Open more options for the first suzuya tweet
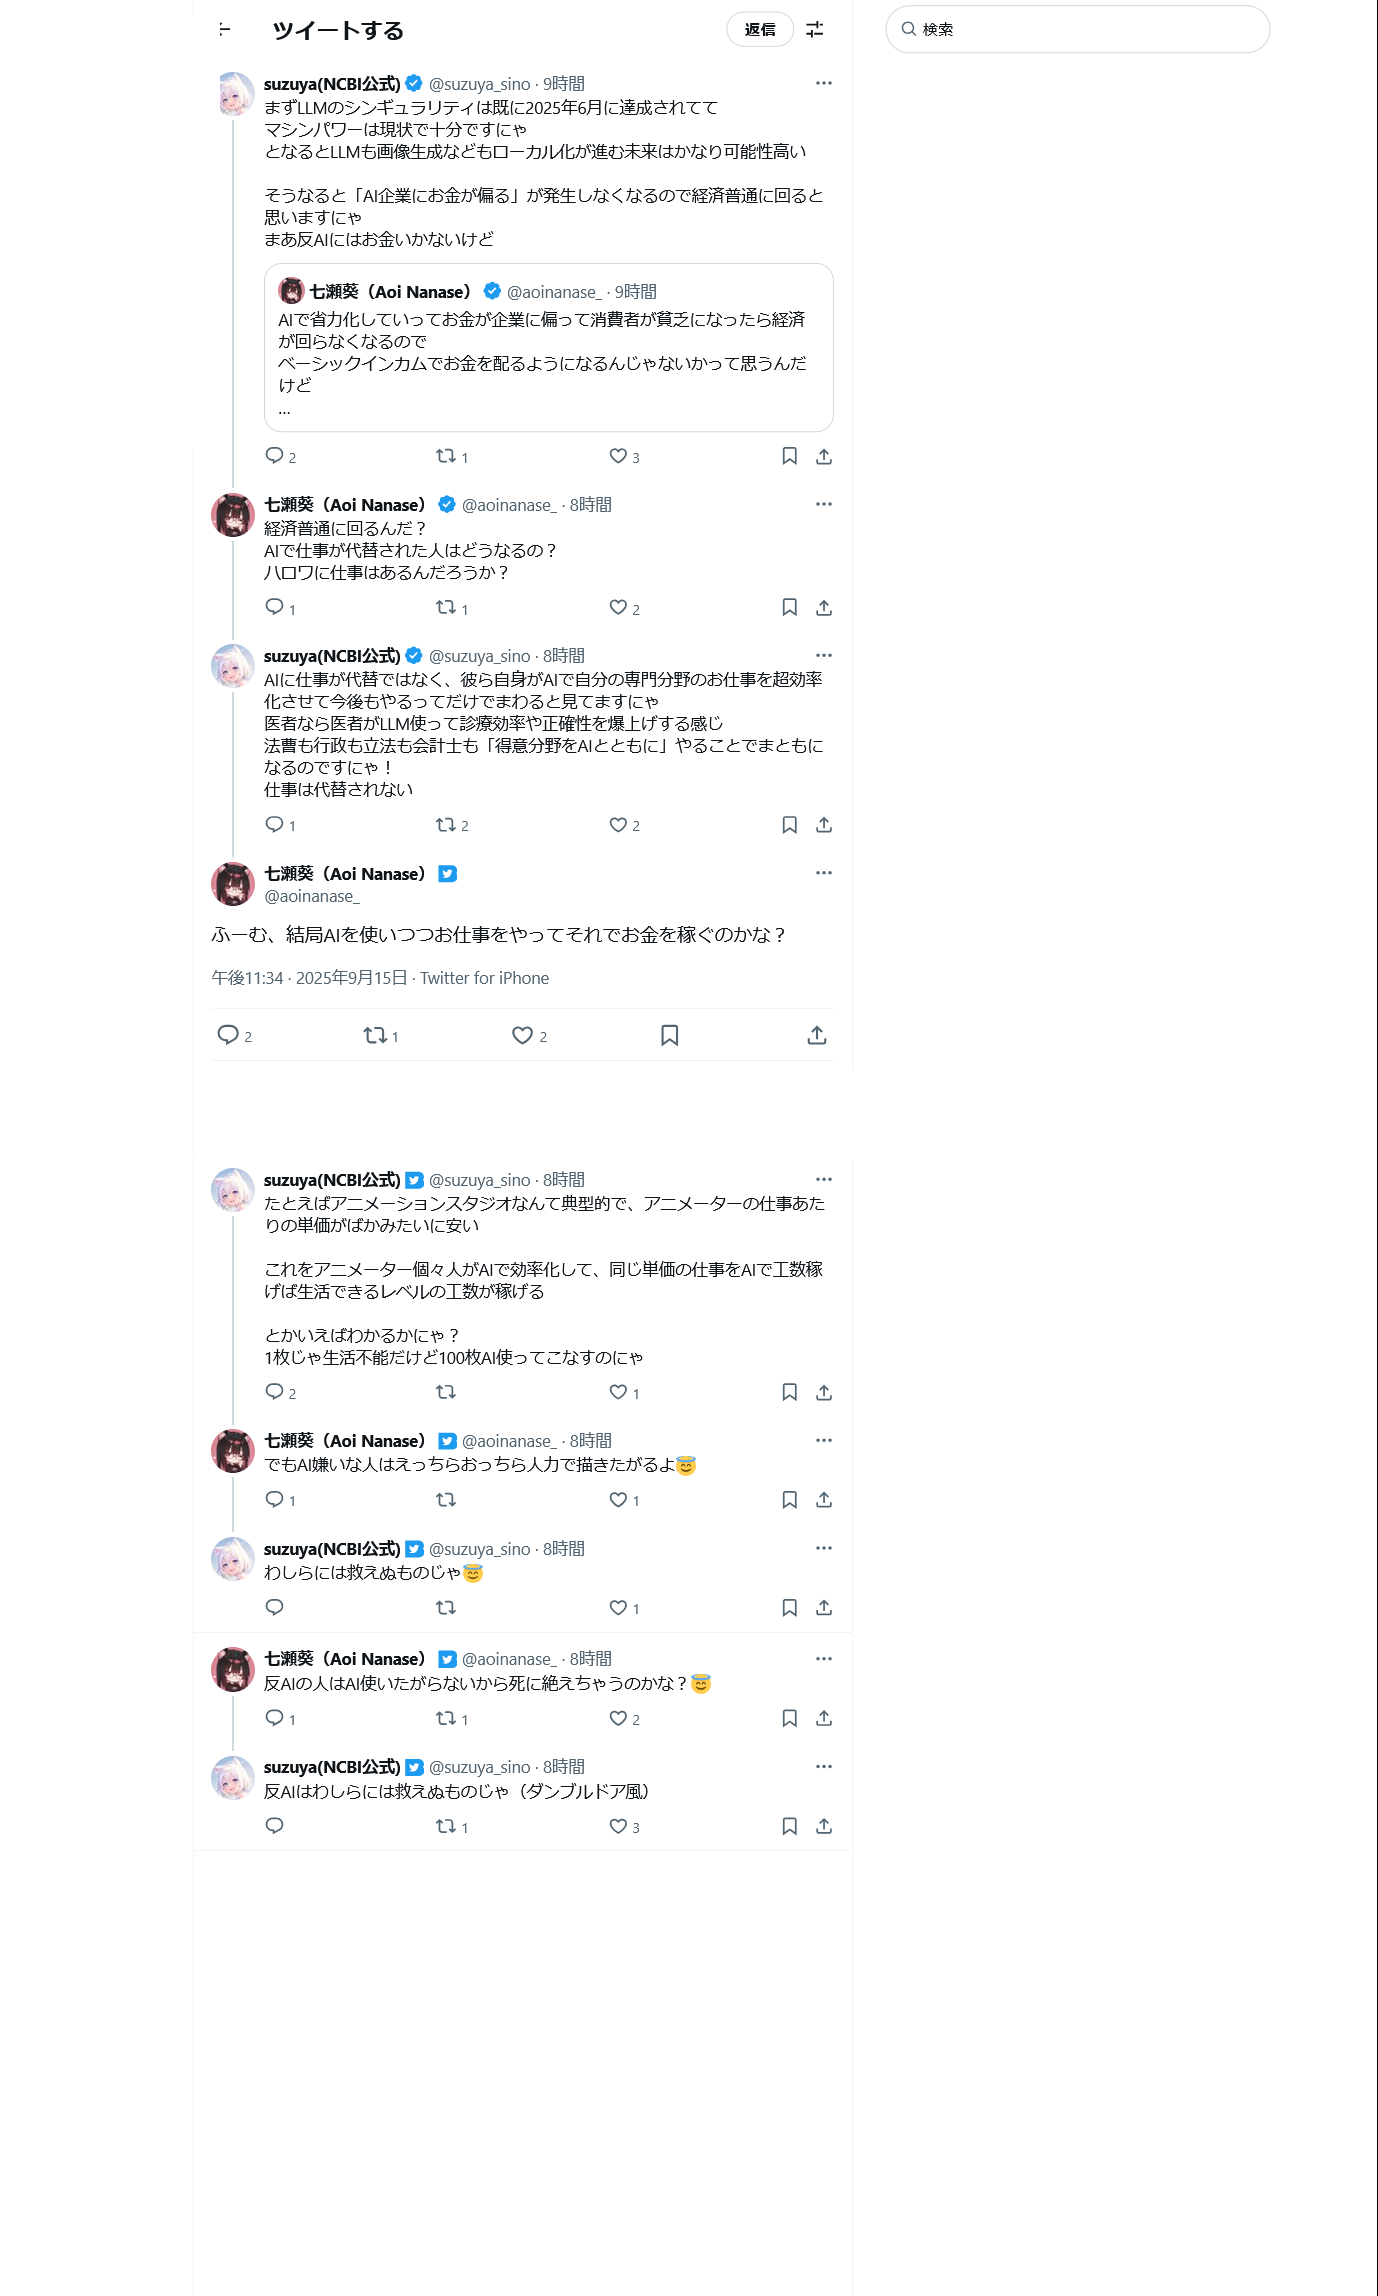 click(x=824, y=83)
